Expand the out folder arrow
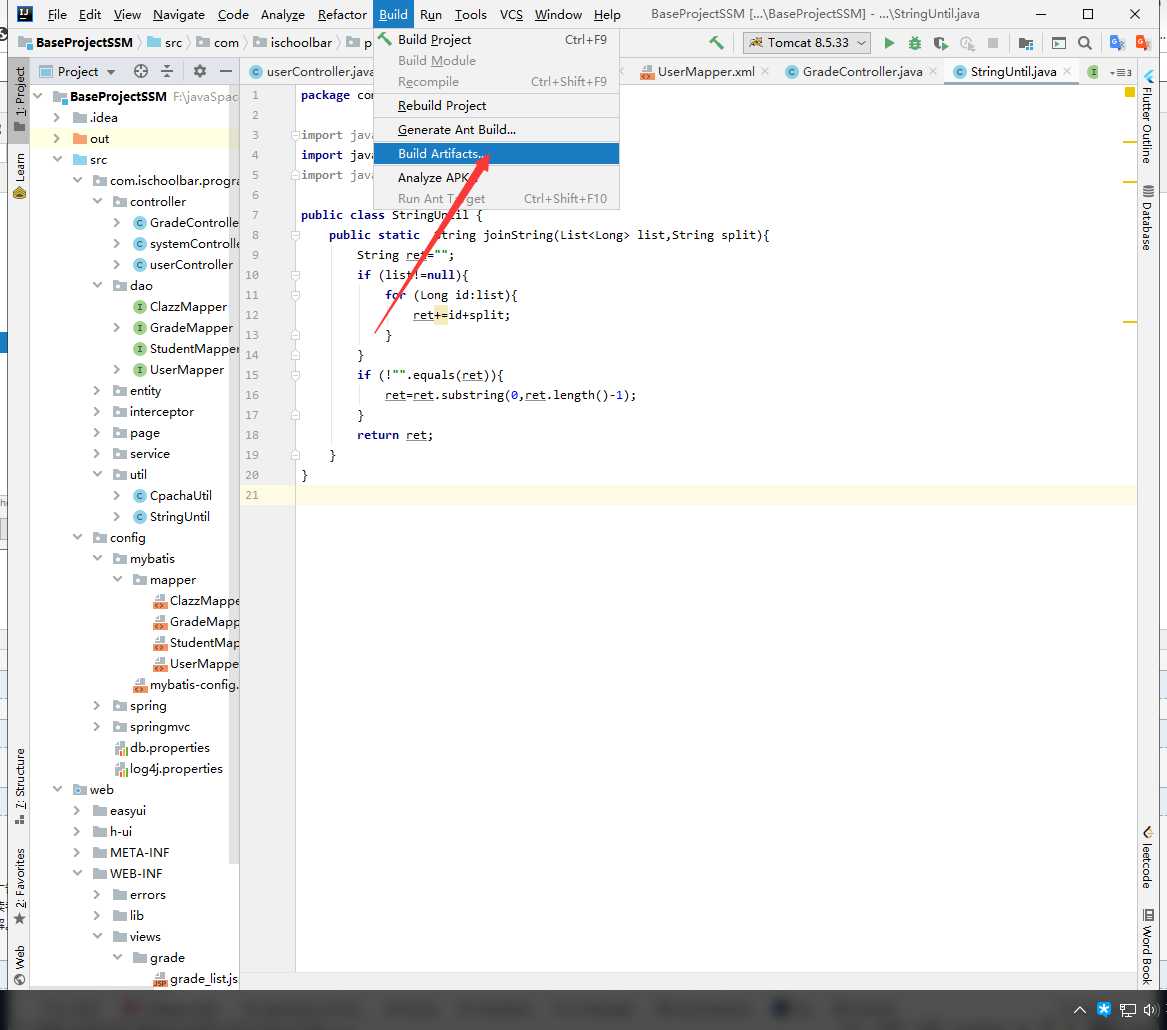Image resolution: width=1167 pixels, height=1030 pixels. [57, 138]
